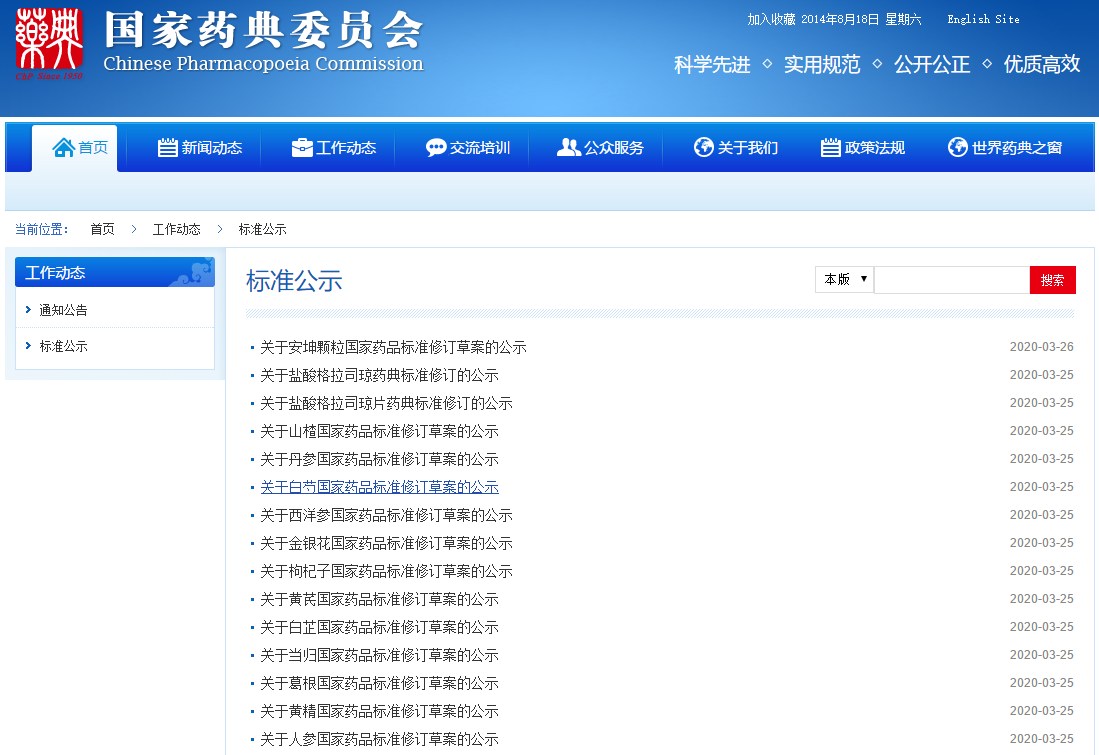1099x755 pixels.
Task: Open the 本版 search scope dropdown
Action: (x=844, y=280)
